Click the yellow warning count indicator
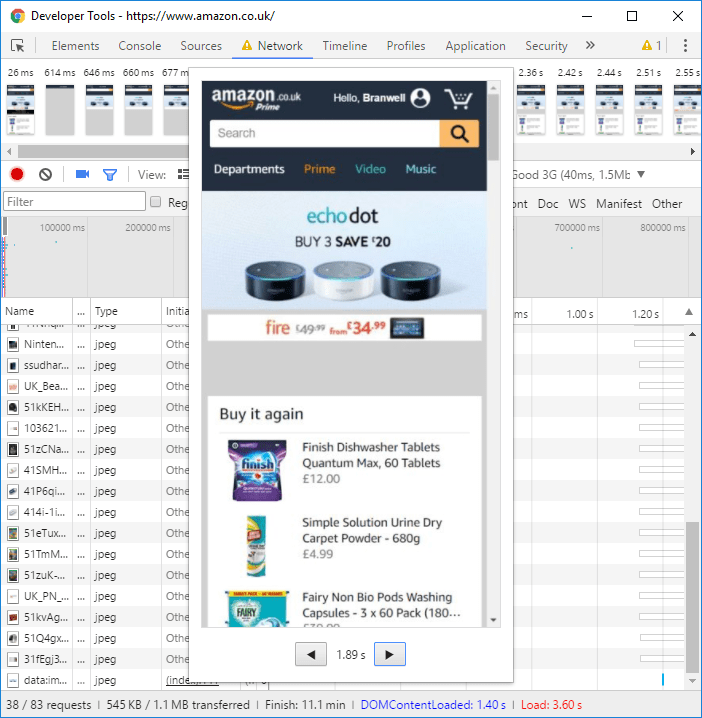The image size is (702, 718). 651,46
